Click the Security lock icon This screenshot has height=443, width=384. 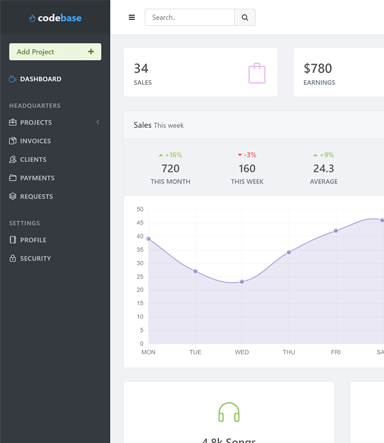(x=13, y=258)
